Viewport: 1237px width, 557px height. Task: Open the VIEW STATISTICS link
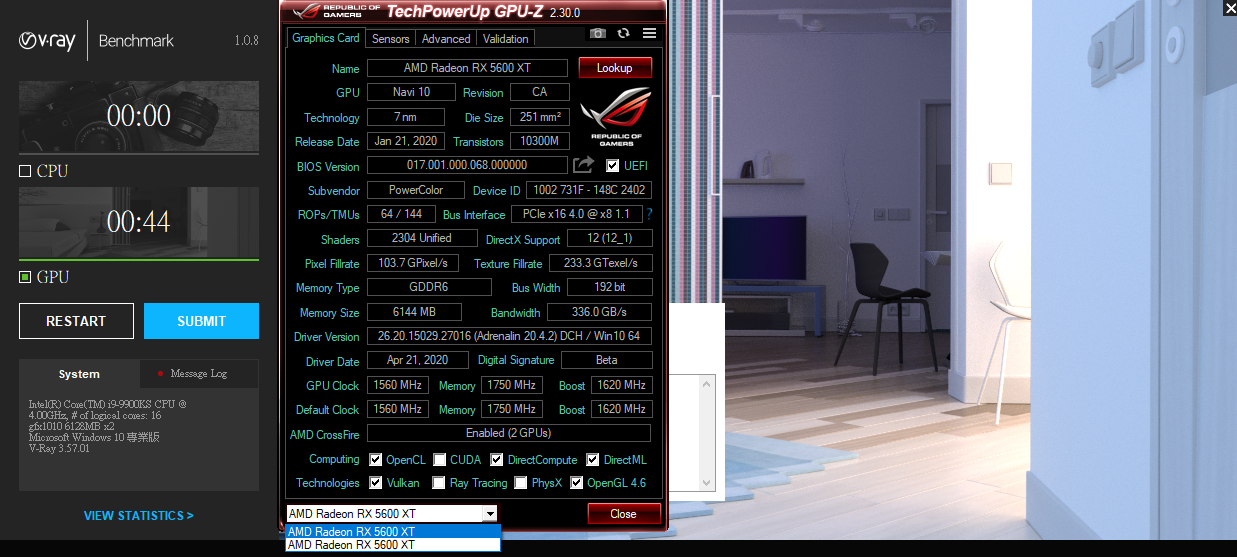coord(138,516)
